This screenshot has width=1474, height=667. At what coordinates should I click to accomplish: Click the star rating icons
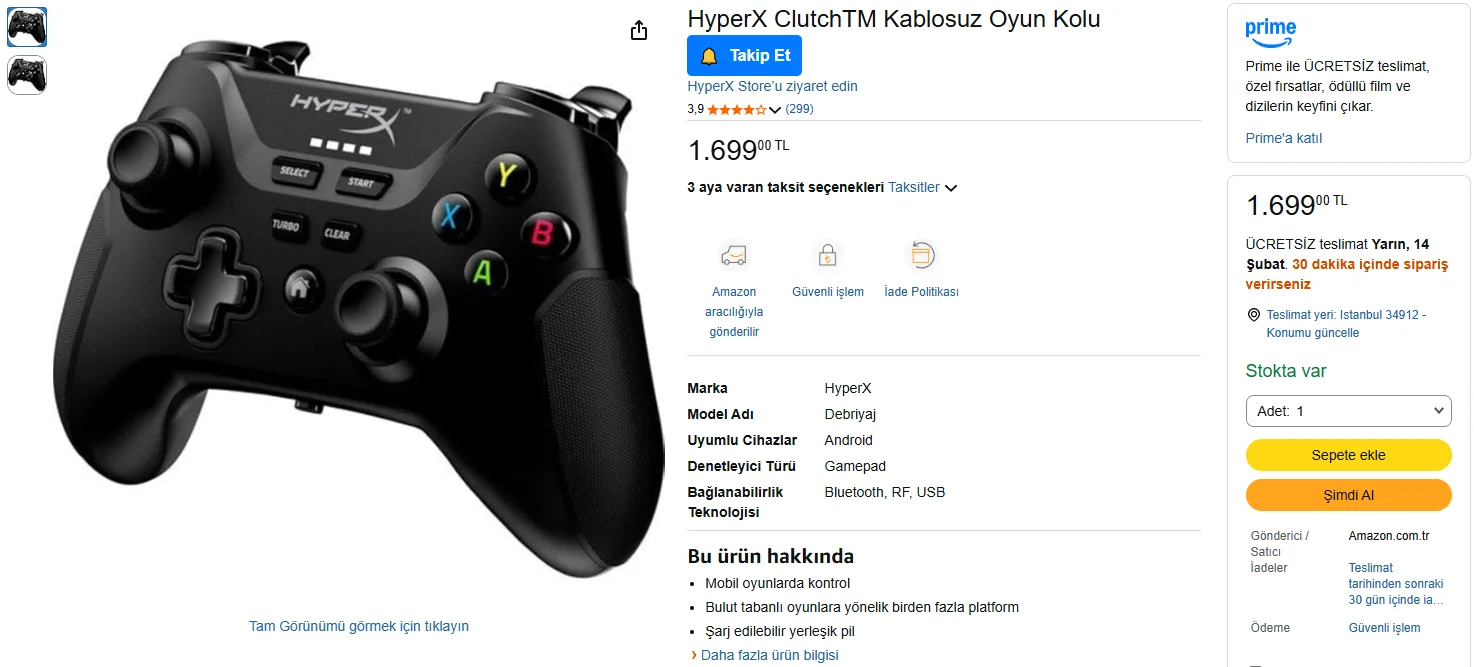pyautogui.click(x=737, y=109)
